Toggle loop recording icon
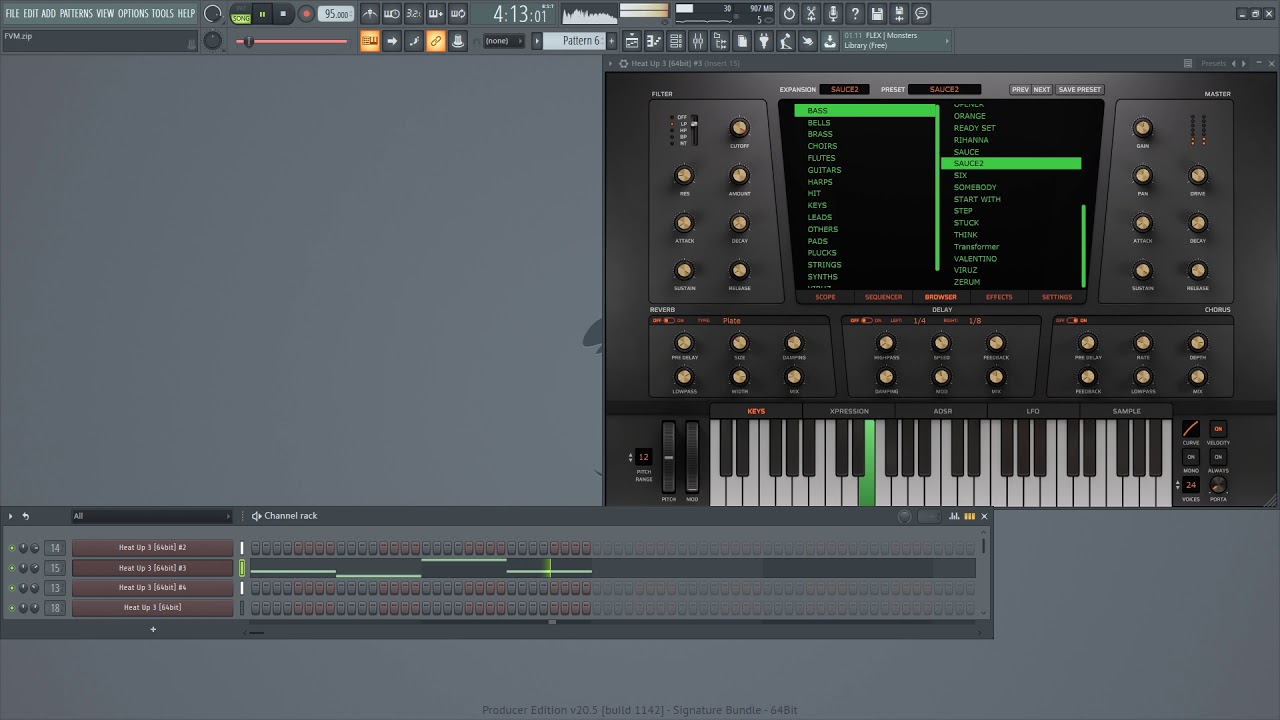Image resolution: width=1280 pixels, height=720 pixels. 458,14
